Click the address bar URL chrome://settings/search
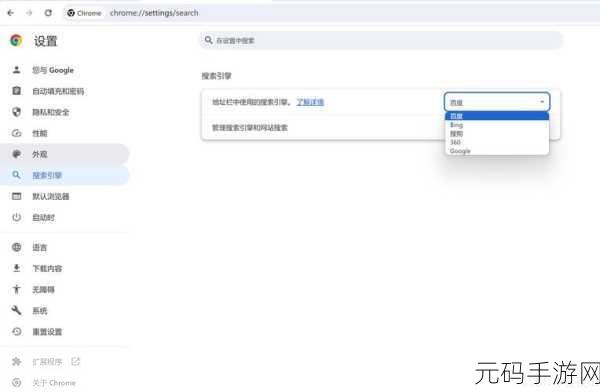The width and height of the screenshot is (600, 392). coord(154,13)
